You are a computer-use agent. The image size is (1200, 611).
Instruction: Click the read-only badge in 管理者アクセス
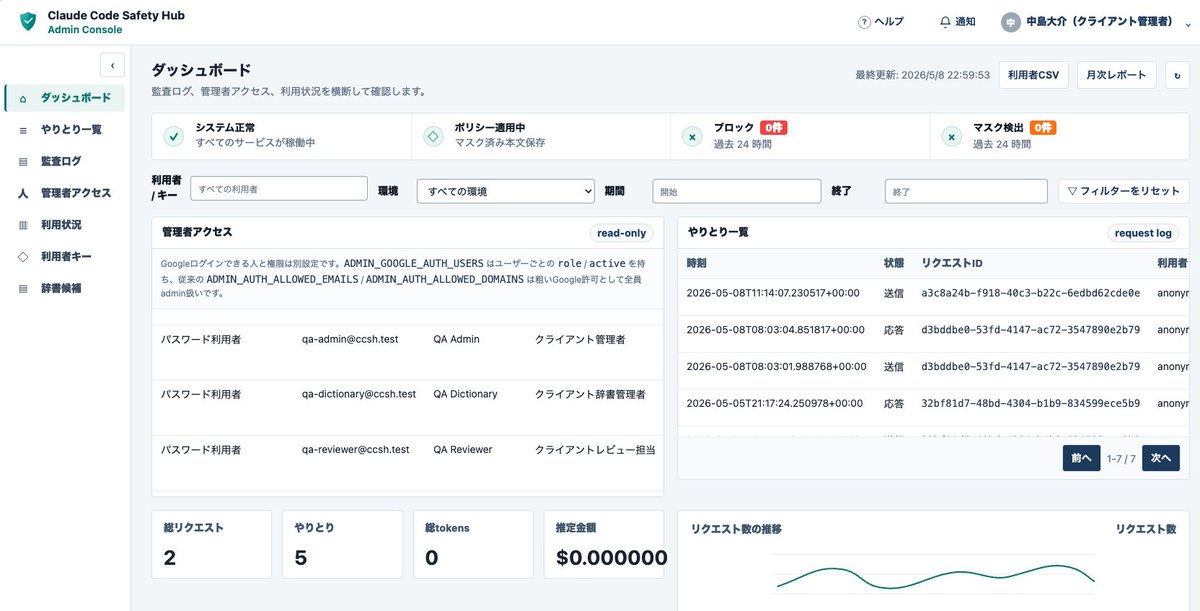(621, 233)
